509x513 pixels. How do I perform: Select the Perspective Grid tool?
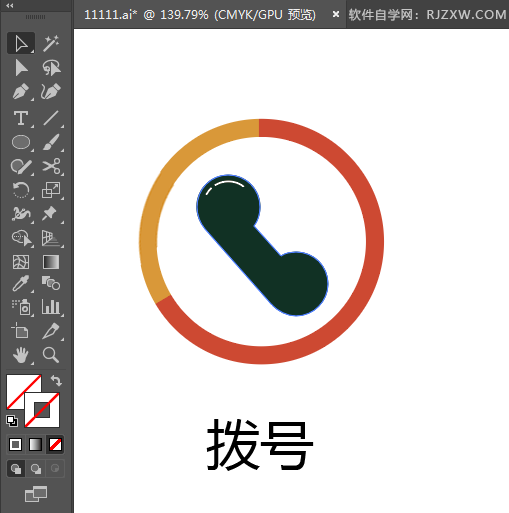[51, 238]
